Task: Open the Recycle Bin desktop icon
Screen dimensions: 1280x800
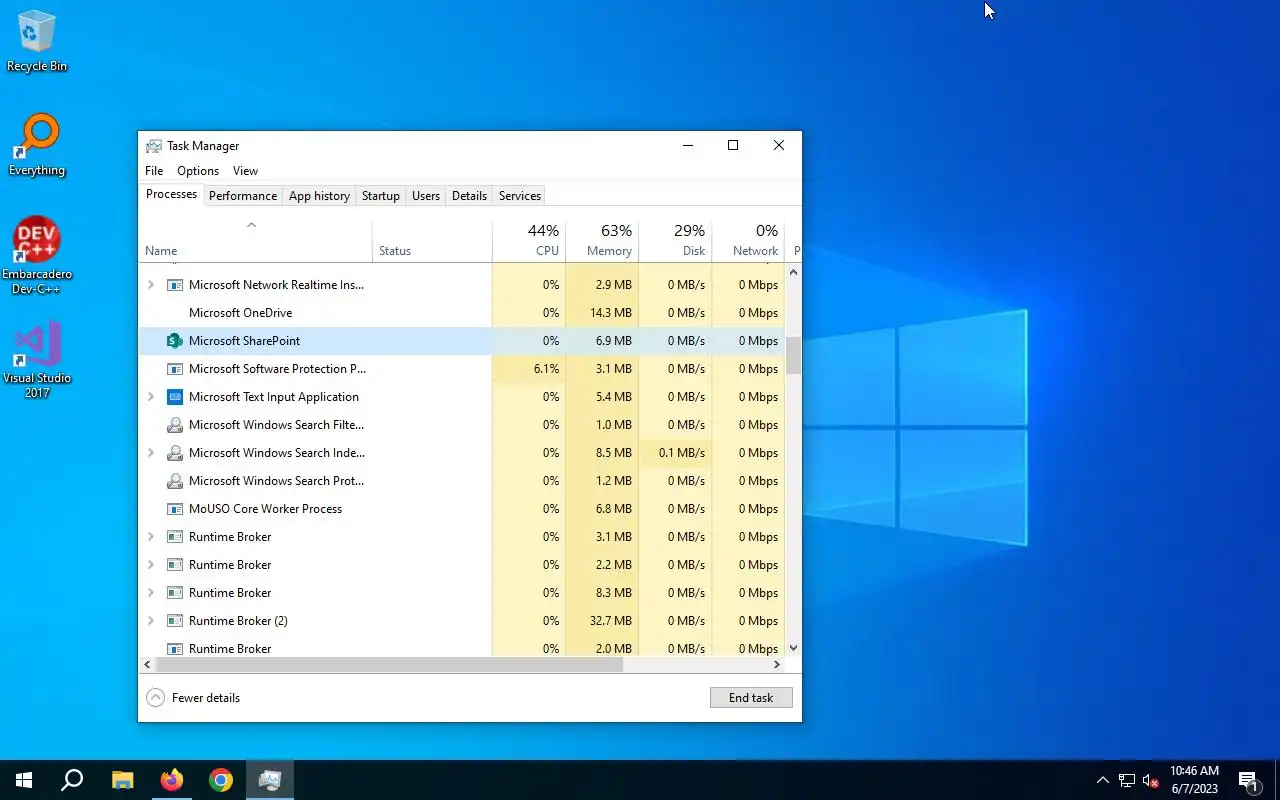Action: tap(37, 42)
